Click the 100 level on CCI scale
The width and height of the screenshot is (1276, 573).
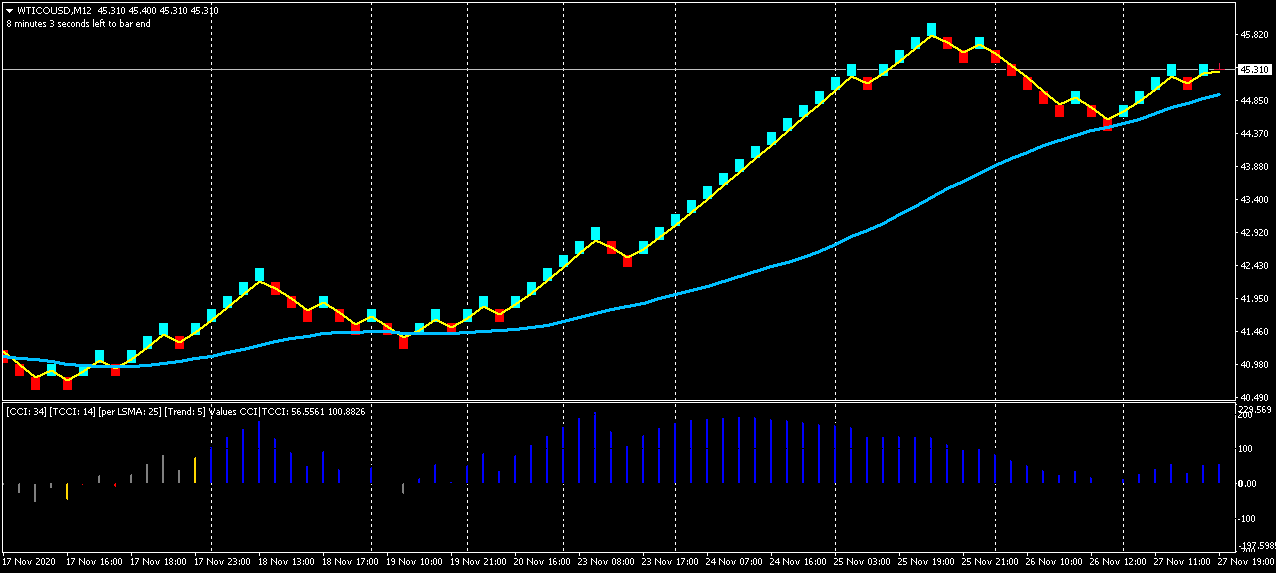(x=1246, y=449)
